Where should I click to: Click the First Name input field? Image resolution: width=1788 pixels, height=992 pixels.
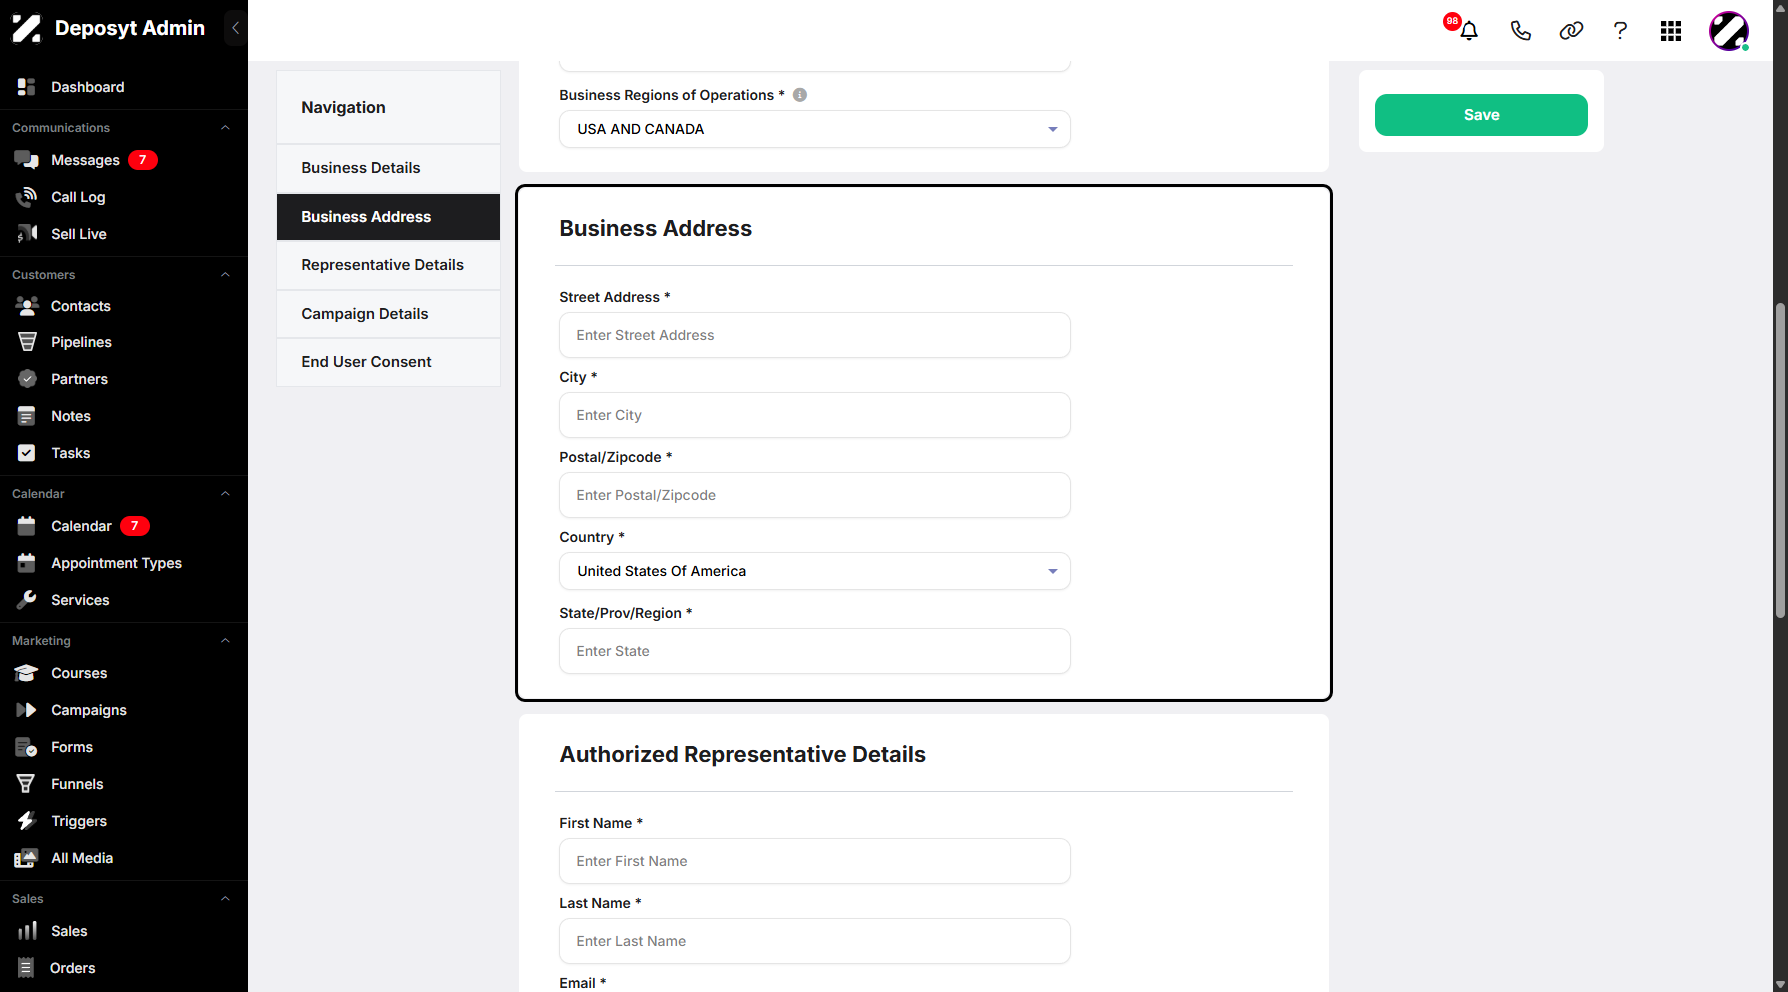(x=814, y=861)
